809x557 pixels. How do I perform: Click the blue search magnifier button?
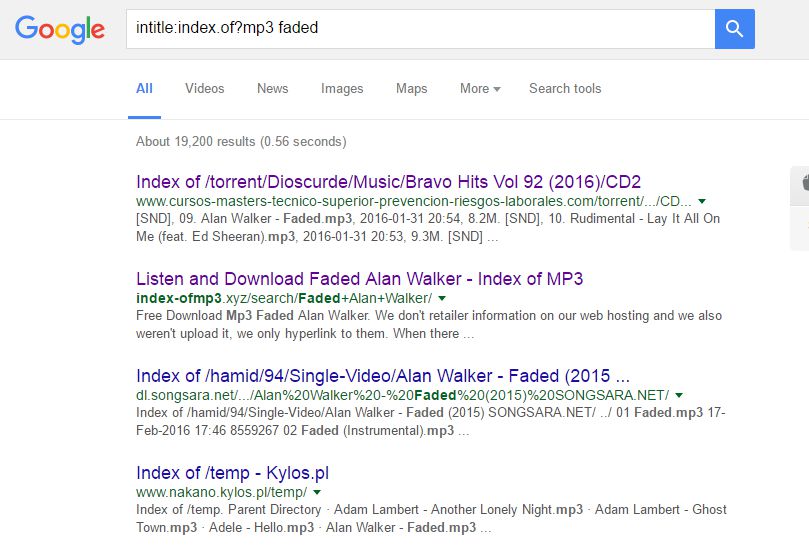coord(734,29)
